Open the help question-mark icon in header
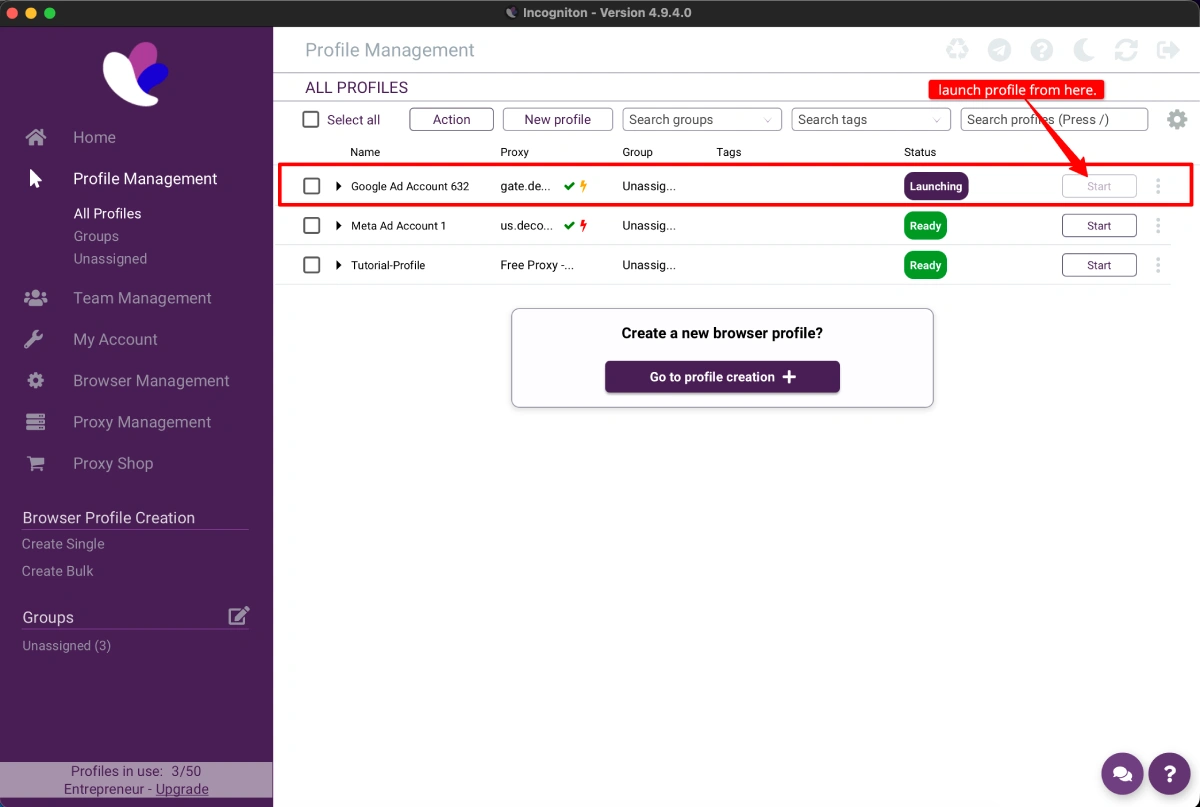The width and height of the screenshot is (1200, 807). click(x=1042, y=50)
